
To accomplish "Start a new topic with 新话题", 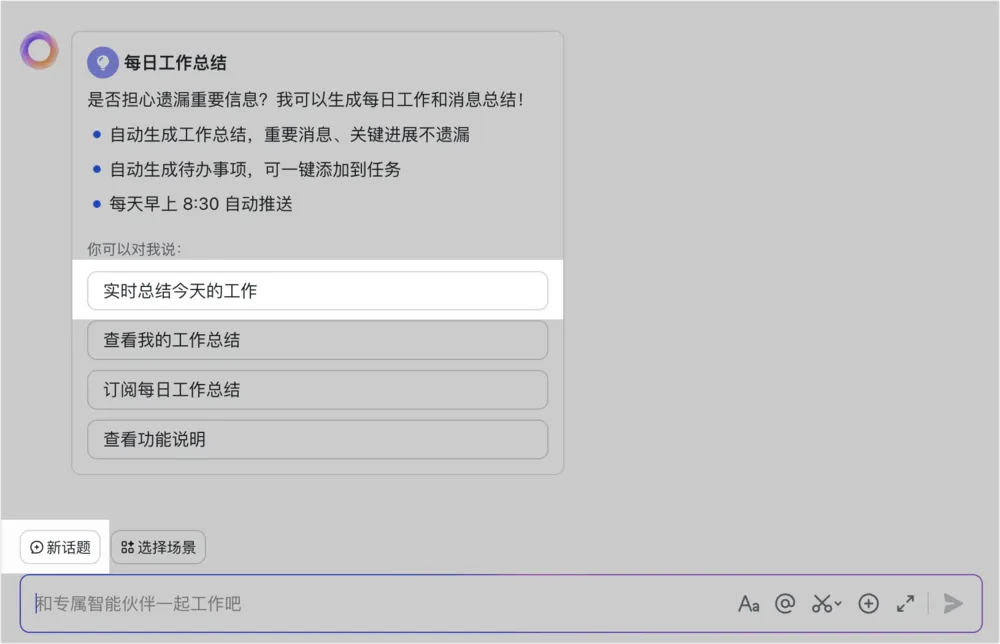I will point(59,547).
